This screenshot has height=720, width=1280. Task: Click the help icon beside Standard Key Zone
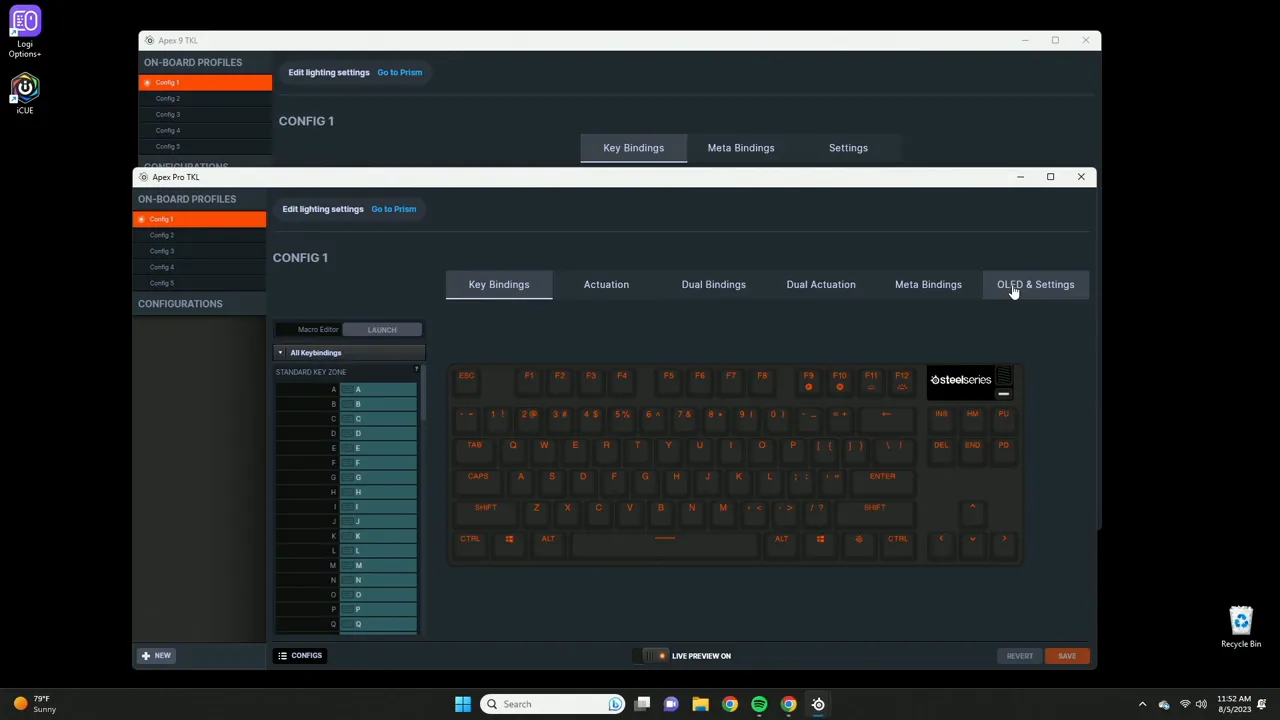click(416, 371)
